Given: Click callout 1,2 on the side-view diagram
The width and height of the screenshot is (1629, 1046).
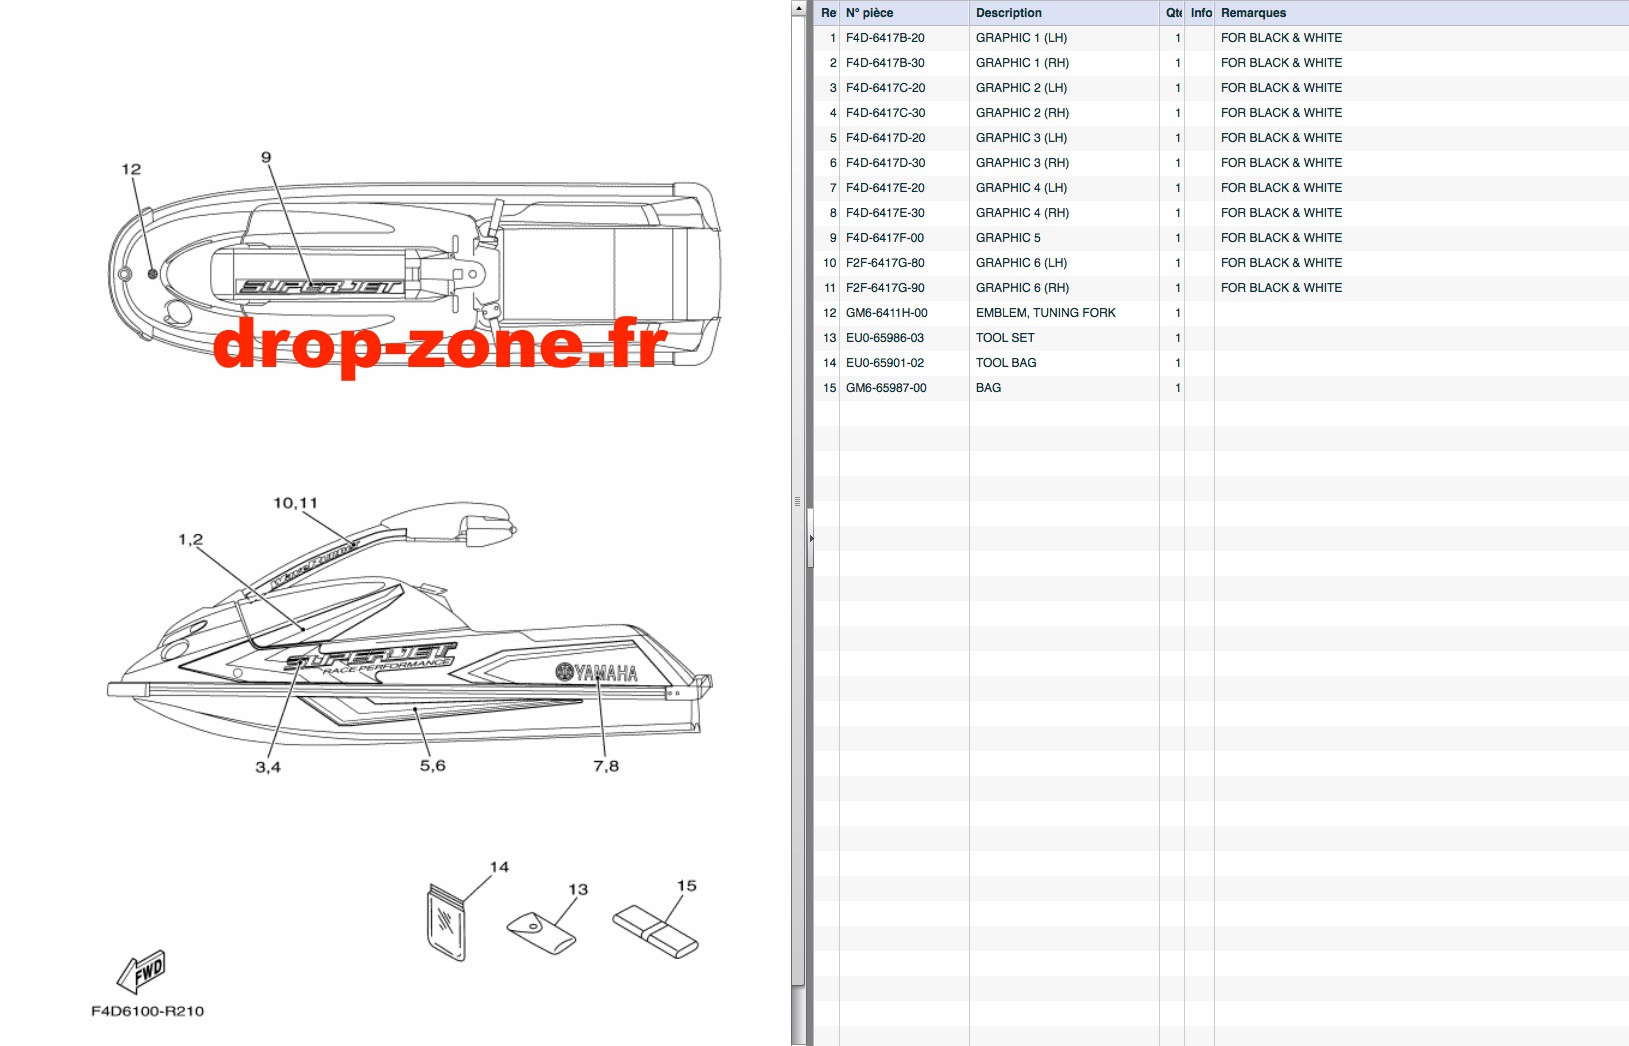Looking at the screenshot, I should click(190, 539).
